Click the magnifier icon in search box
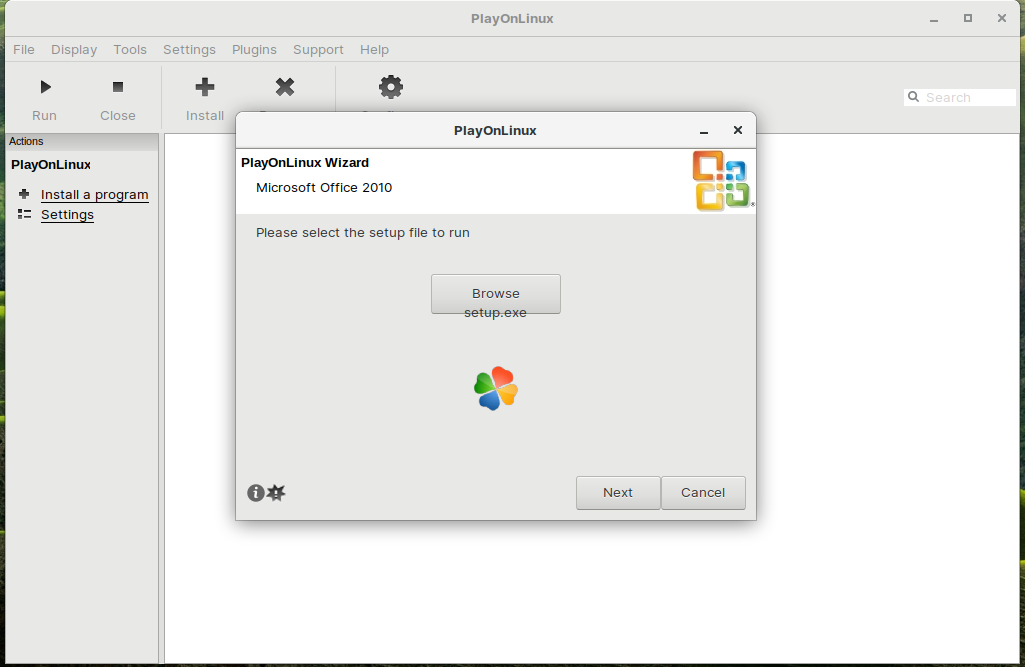 point(913,97)
